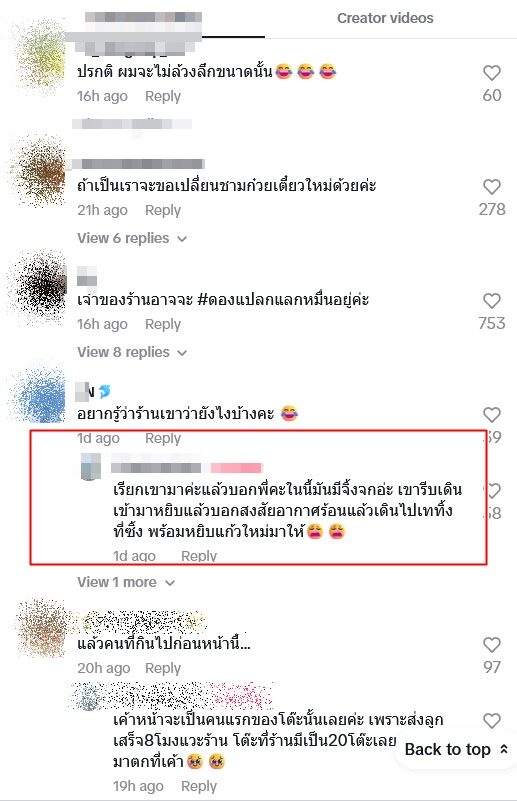This screenshot has height=801, width=517.
Task: Click Back to top button
Action: coord(456,749)
